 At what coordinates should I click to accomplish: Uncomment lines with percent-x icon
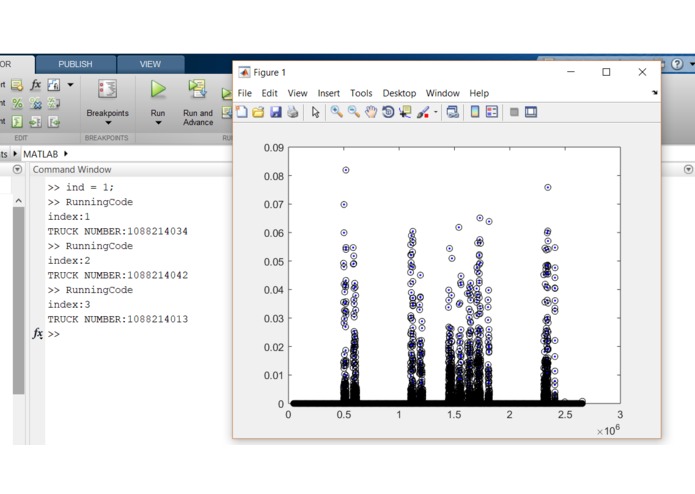35,103
